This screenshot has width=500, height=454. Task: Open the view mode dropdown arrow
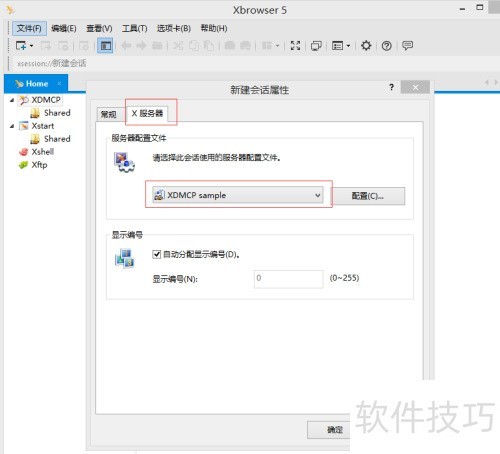pos(348,46)
